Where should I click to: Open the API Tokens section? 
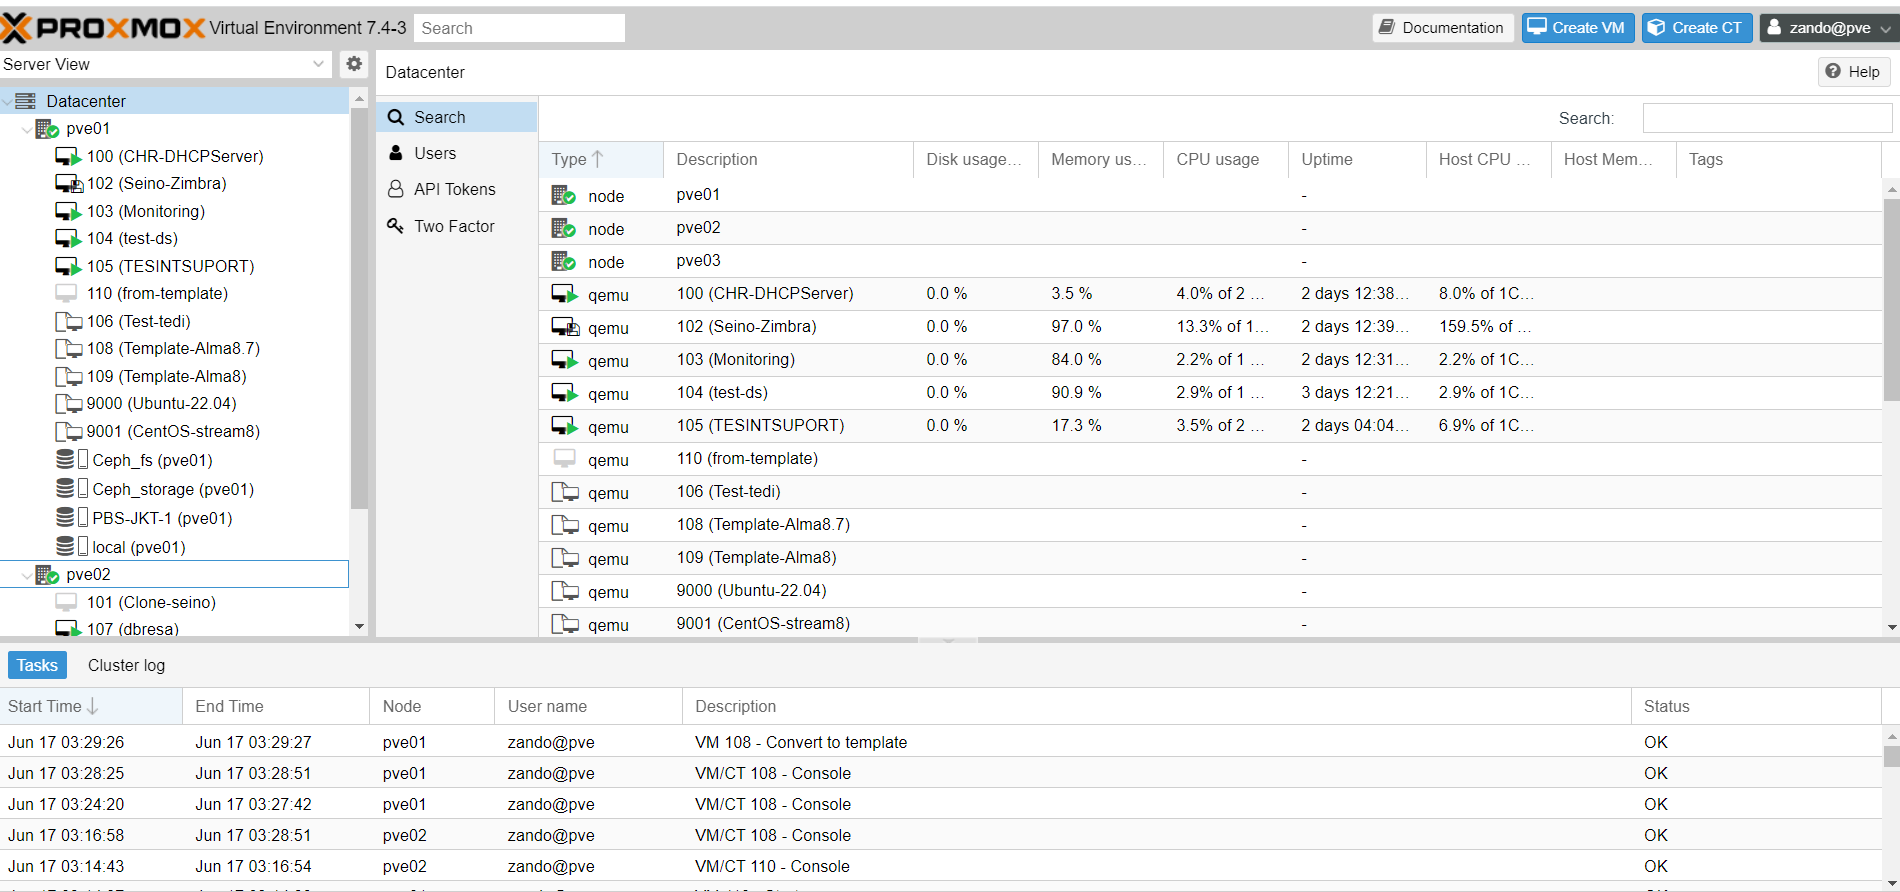click(x=457, y=189)
